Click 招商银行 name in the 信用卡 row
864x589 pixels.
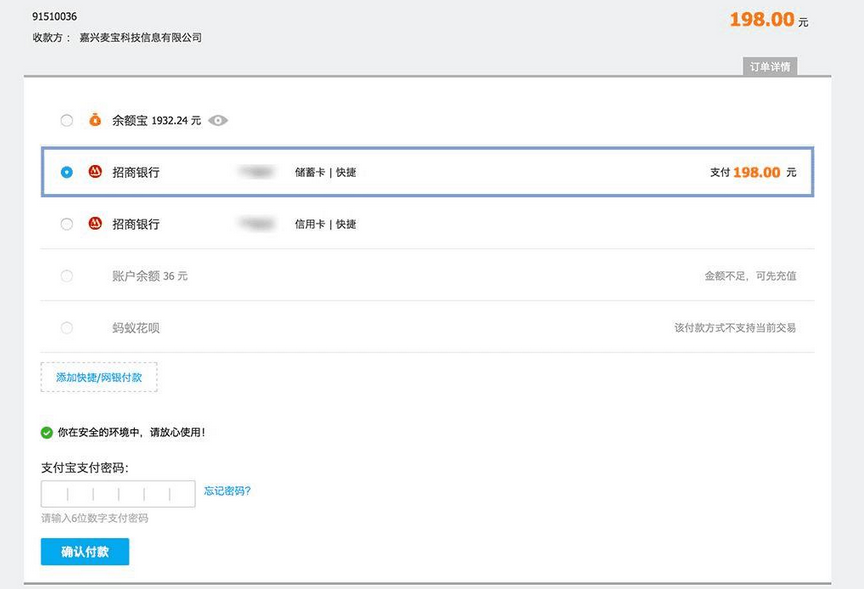[136, 224]
